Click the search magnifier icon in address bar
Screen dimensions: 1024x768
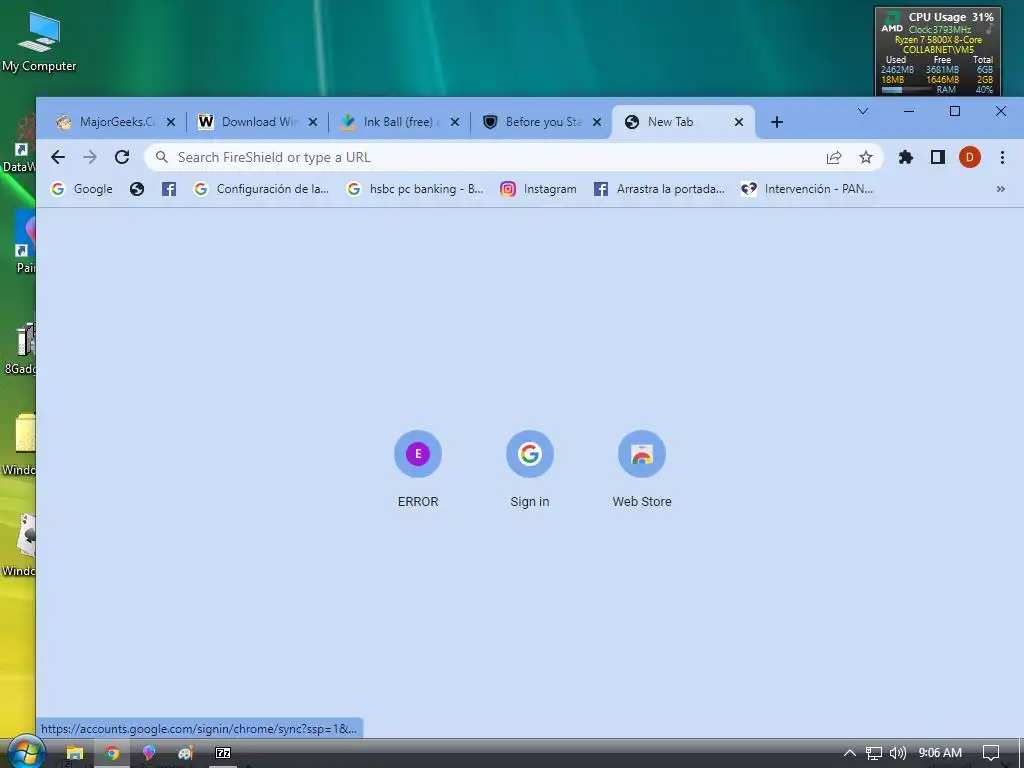coord(161,157)
